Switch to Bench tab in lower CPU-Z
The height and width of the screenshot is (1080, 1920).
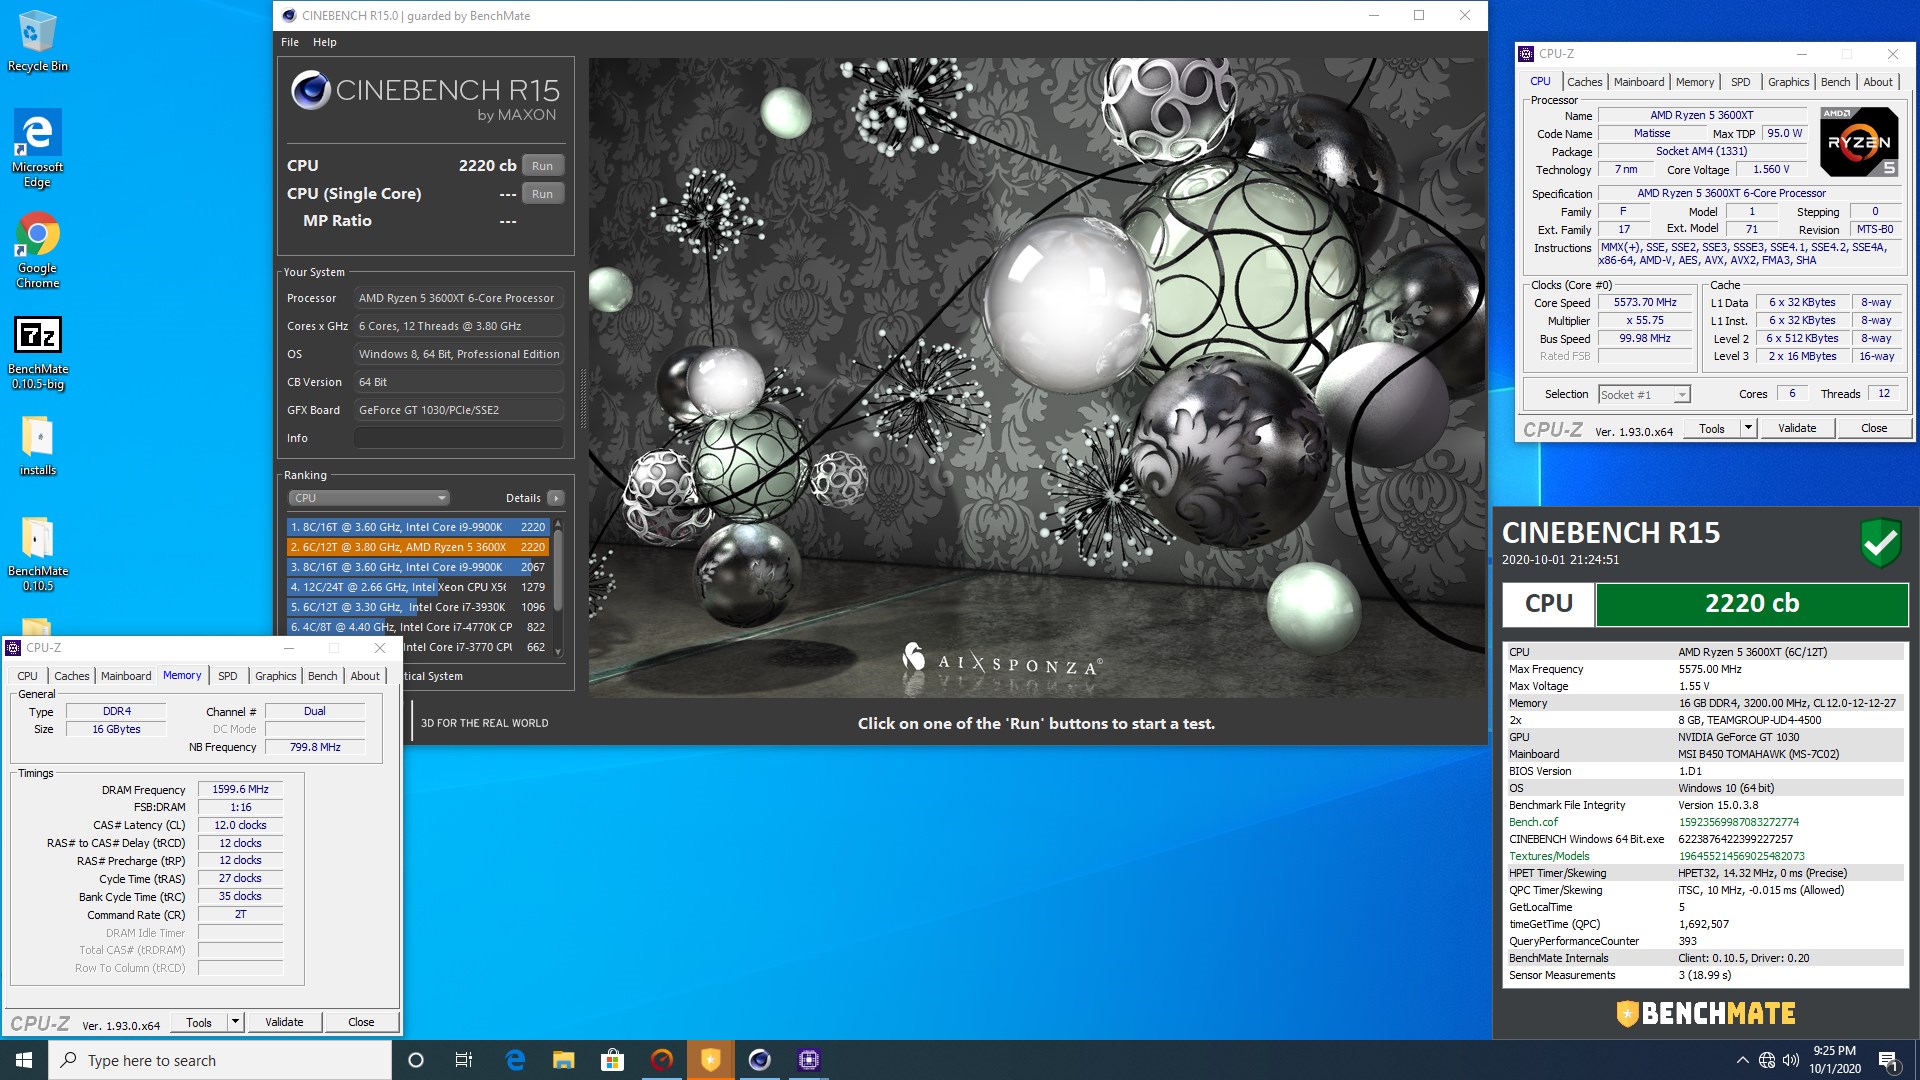click(x=322, y=676)
